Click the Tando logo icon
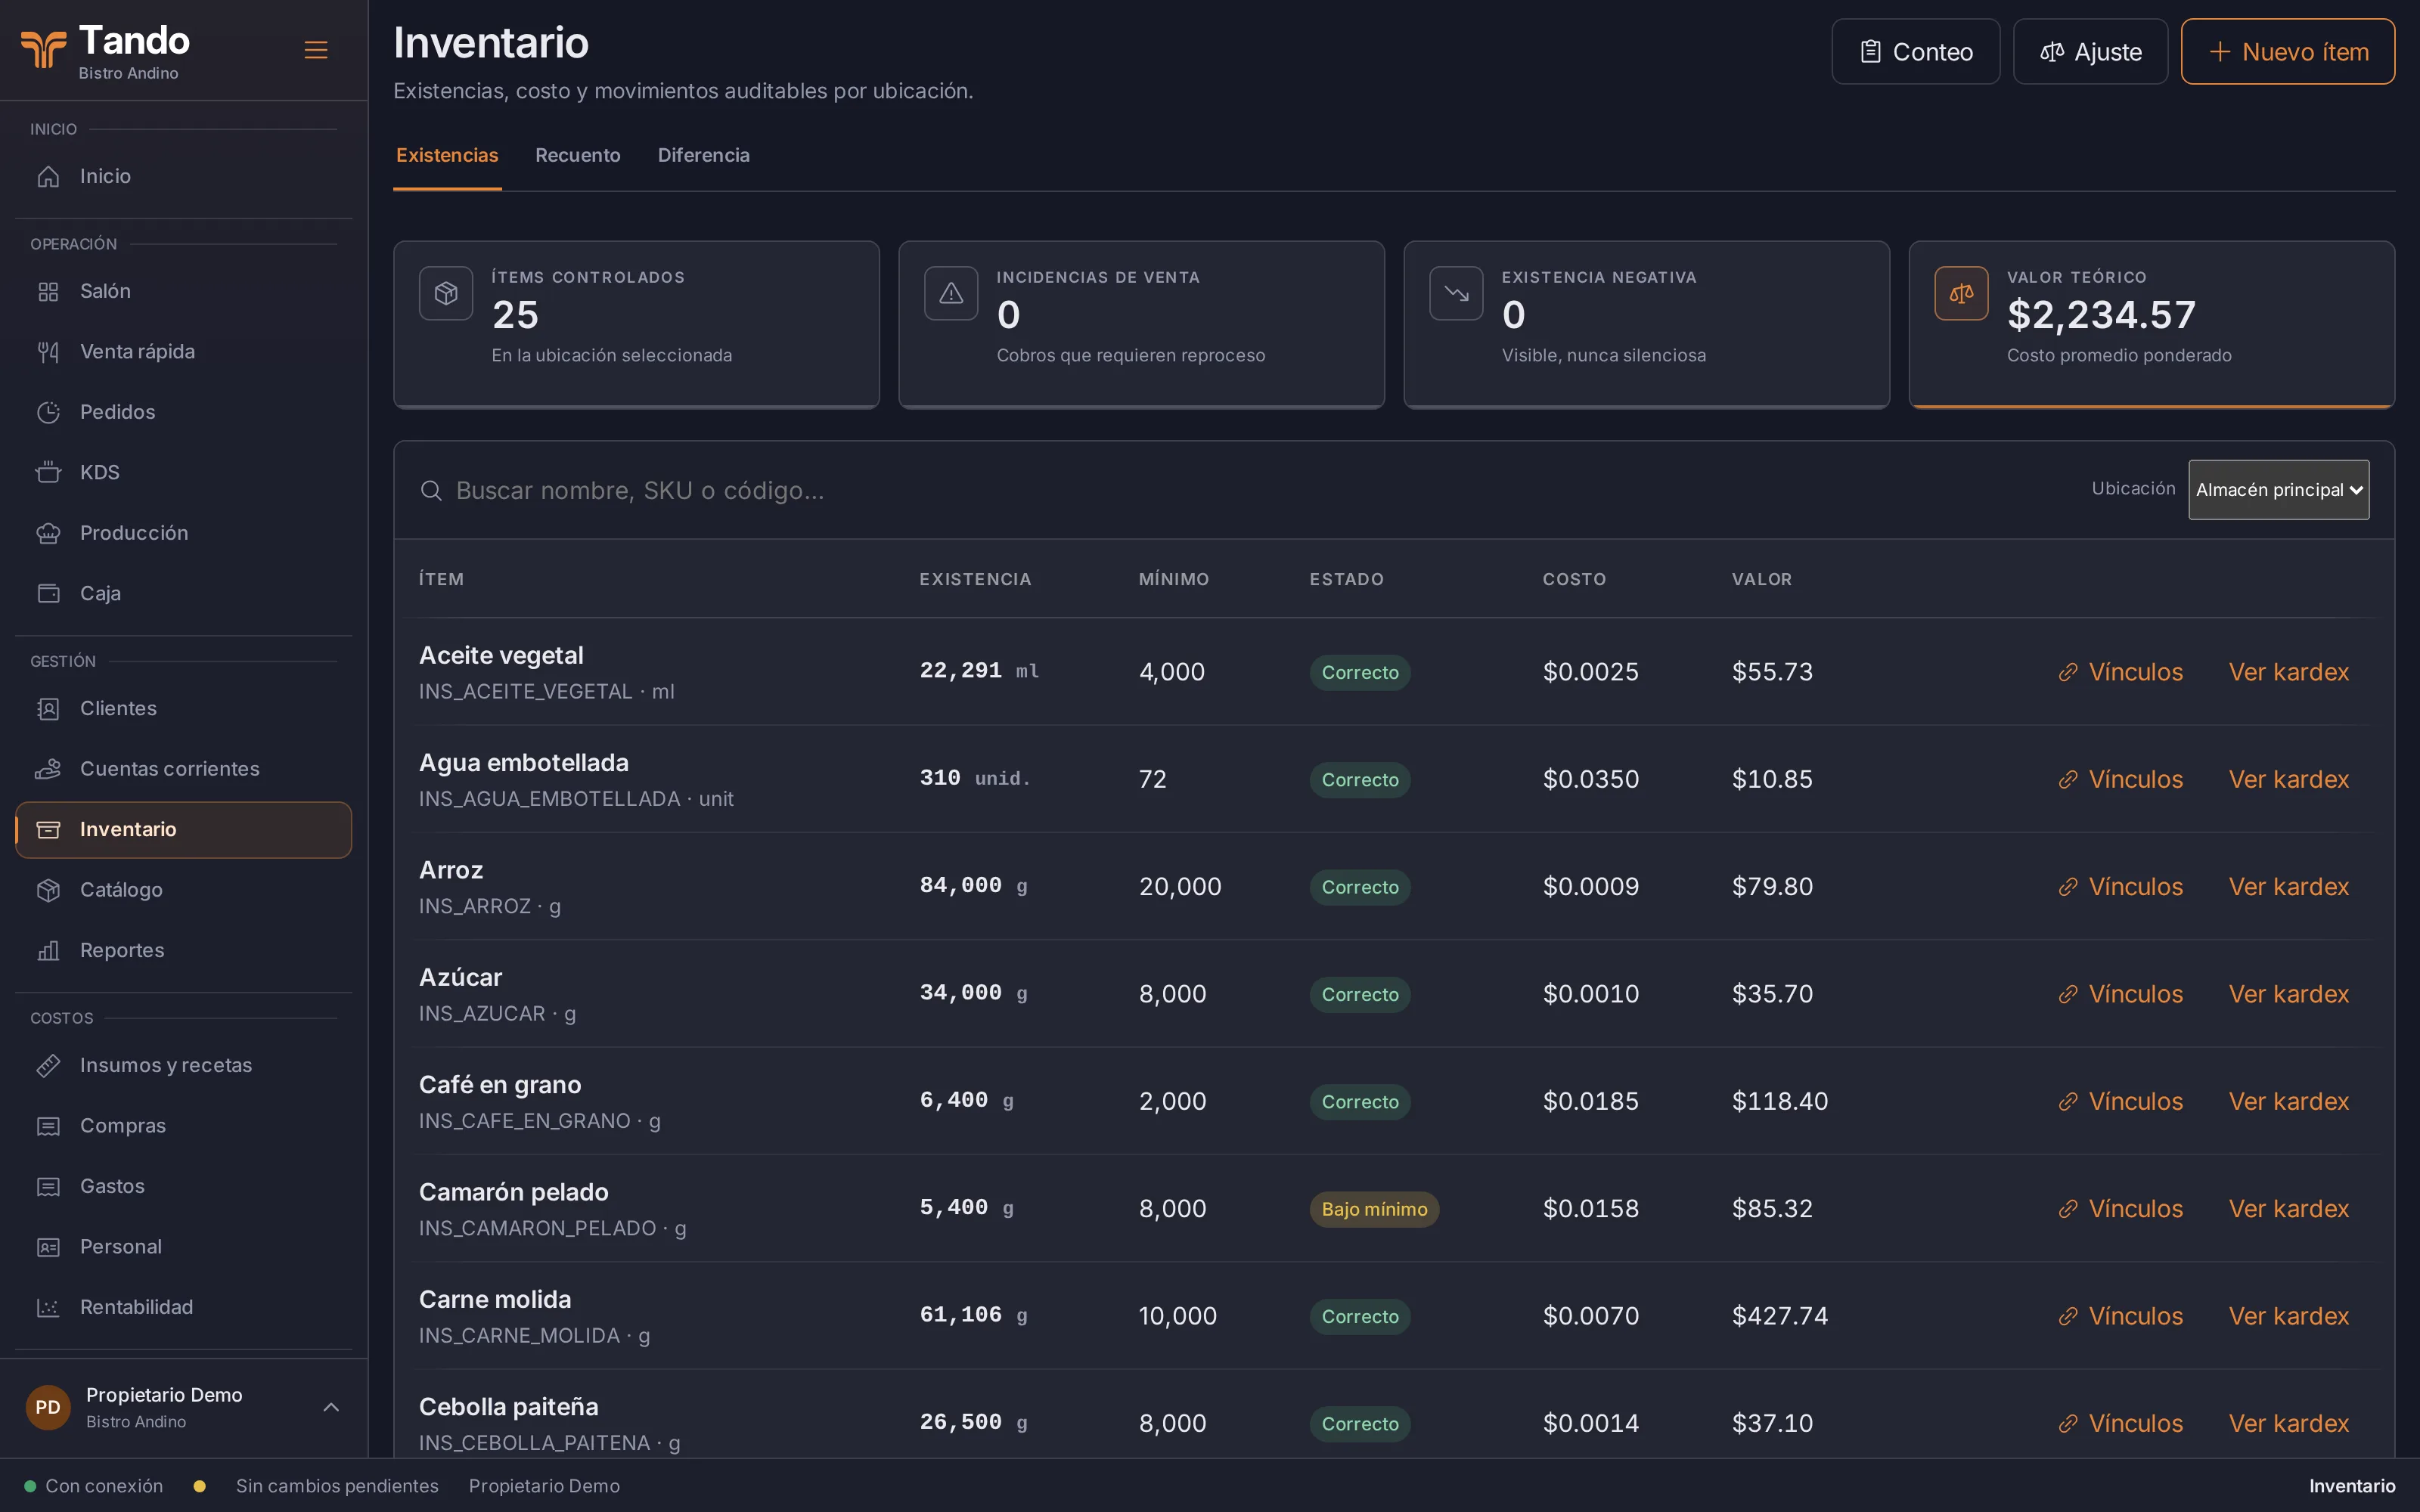The width and height of the screenshot is (2420, 1512). pos(43,49)
